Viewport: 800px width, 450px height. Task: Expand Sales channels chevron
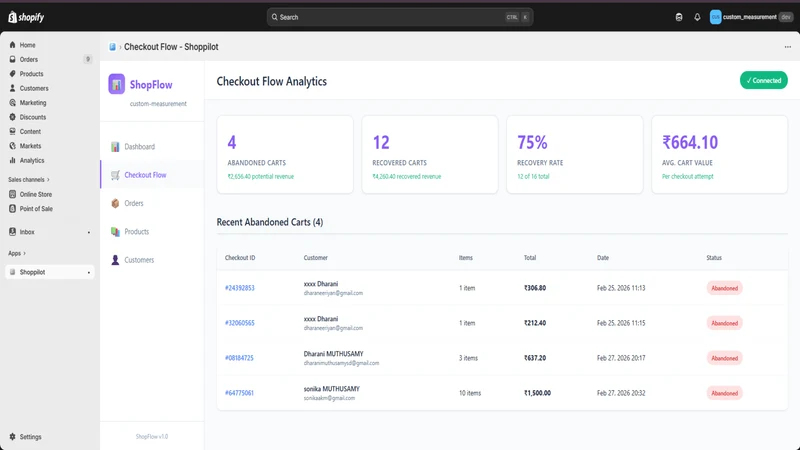tap(48, 180)
